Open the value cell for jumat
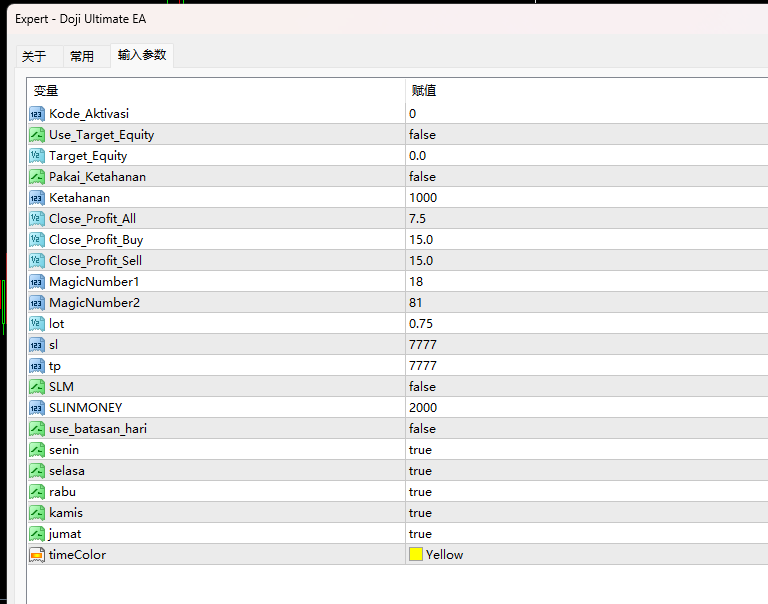This screenshot has width=768, height=604. 587,534
